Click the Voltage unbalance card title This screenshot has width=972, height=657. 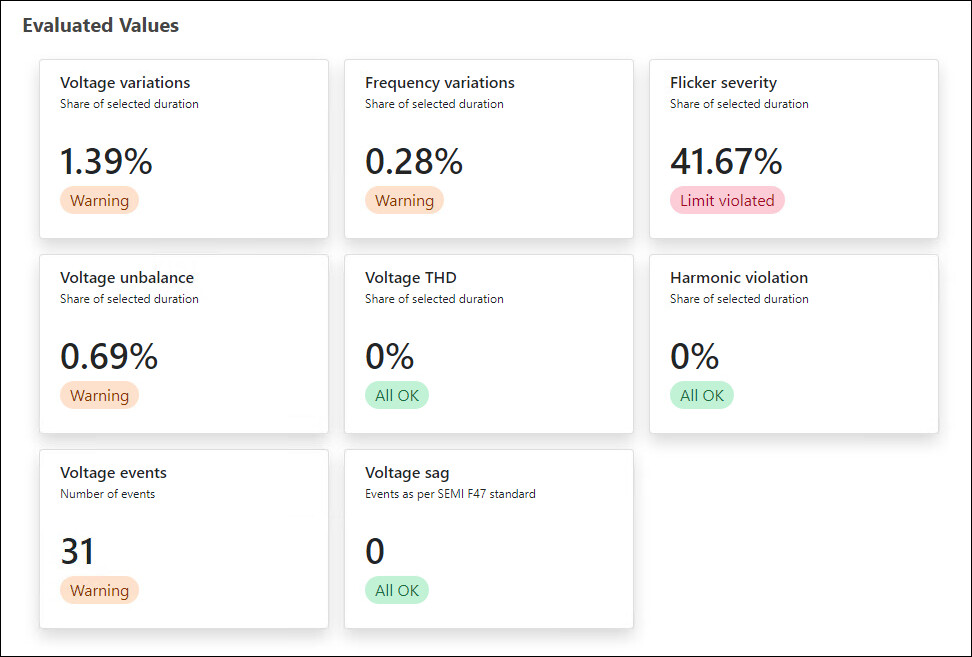tap(127, 278)
